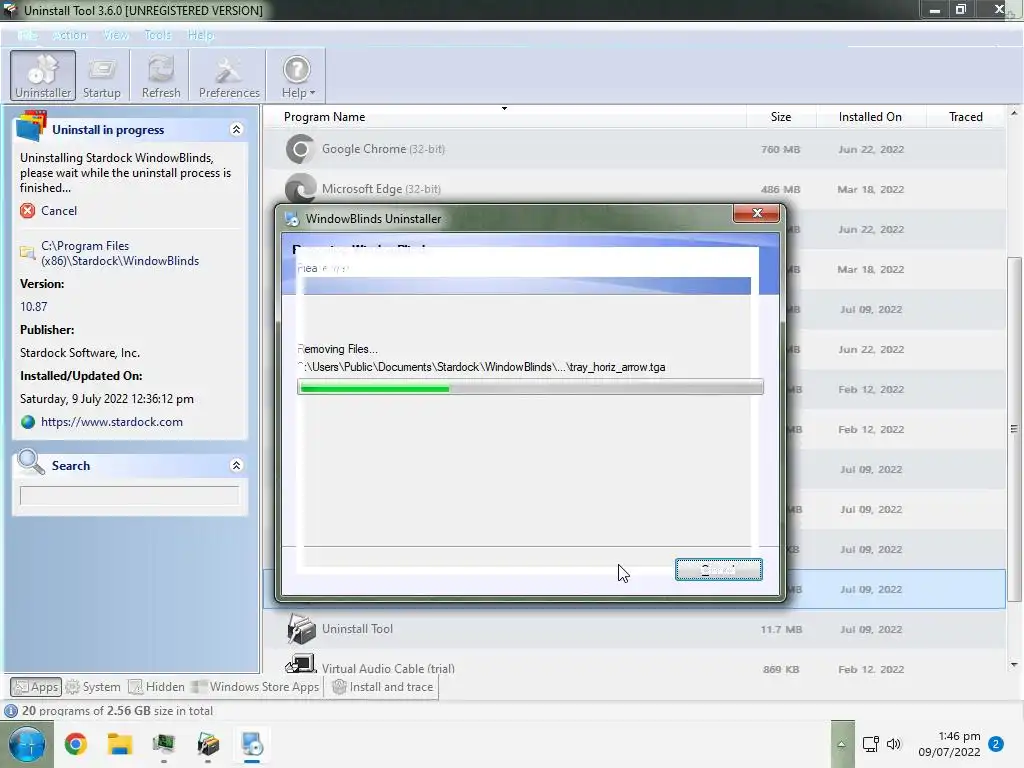Screen dimensions: 1024x768
Task: Switch to the System tab
Action: click(x=93, y=687)
